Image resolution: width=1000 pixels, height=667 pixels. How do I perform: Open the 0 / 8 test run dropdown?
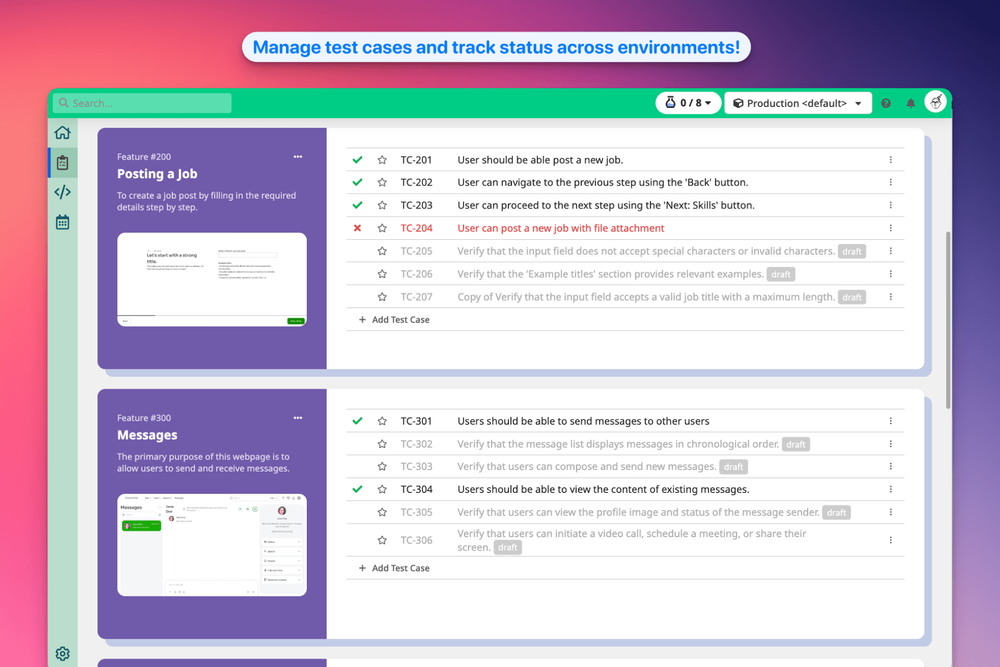click(688, 103)
